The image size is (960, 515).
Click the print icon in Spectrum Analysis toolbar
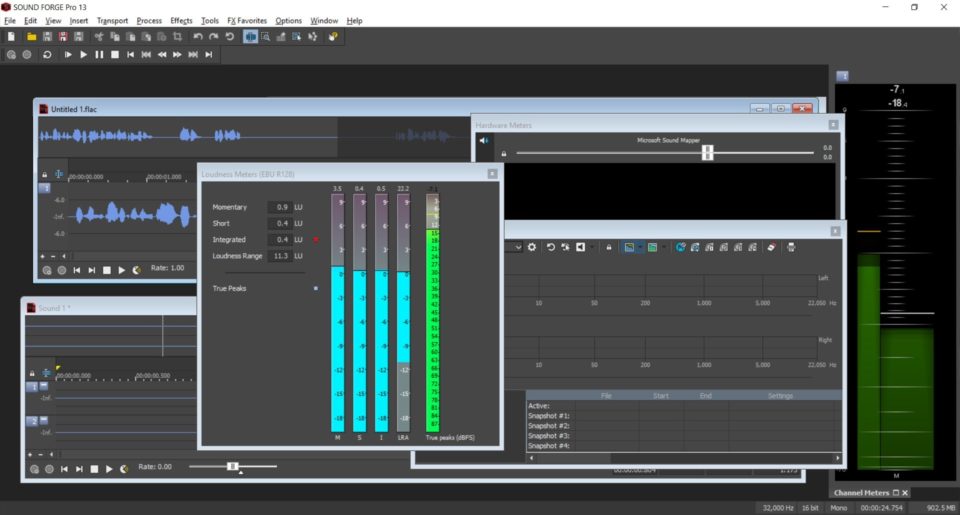point(791,247)
